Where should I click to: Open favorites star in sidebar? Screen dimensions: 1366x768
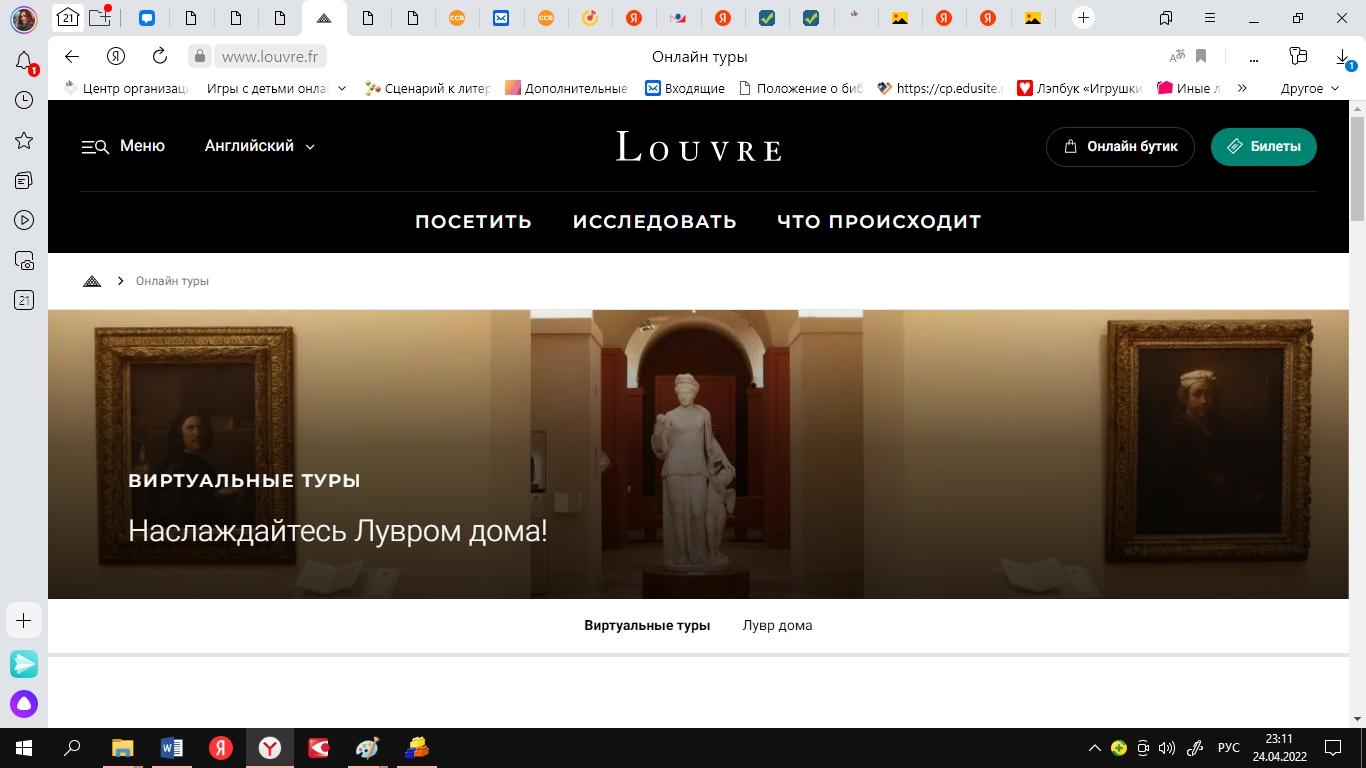24,140
